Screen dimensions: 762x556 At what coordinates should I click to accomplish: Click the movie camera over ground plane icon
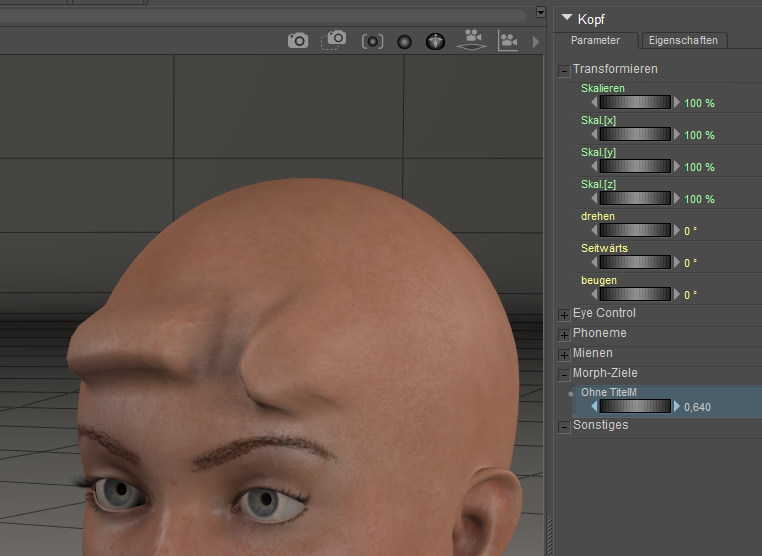472,40
